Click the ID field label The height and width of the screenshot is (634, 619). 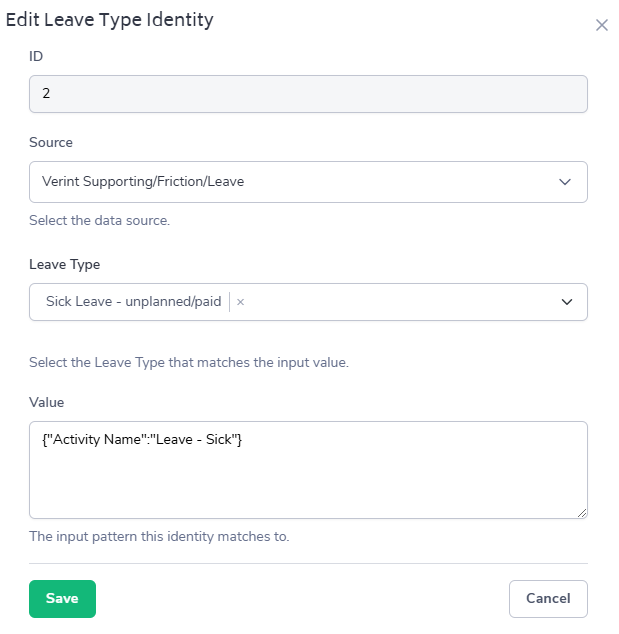[x=36, y=56]
